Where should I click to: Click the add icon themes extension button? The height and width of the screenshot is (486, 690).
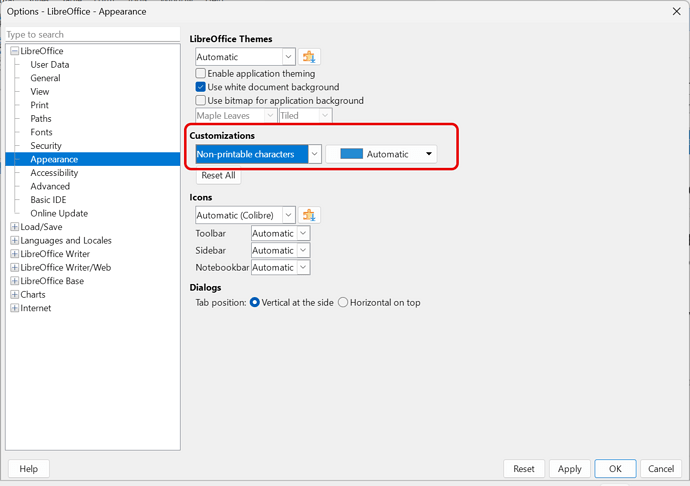(309, 215)
